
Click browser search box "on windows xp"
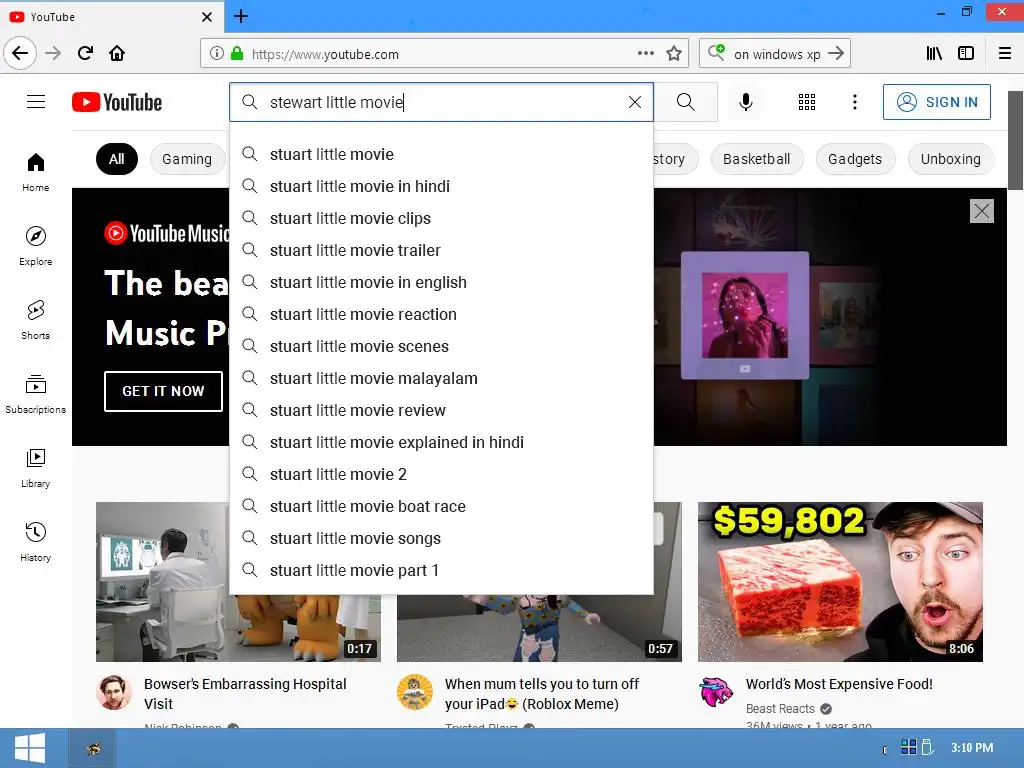[777, 54]
